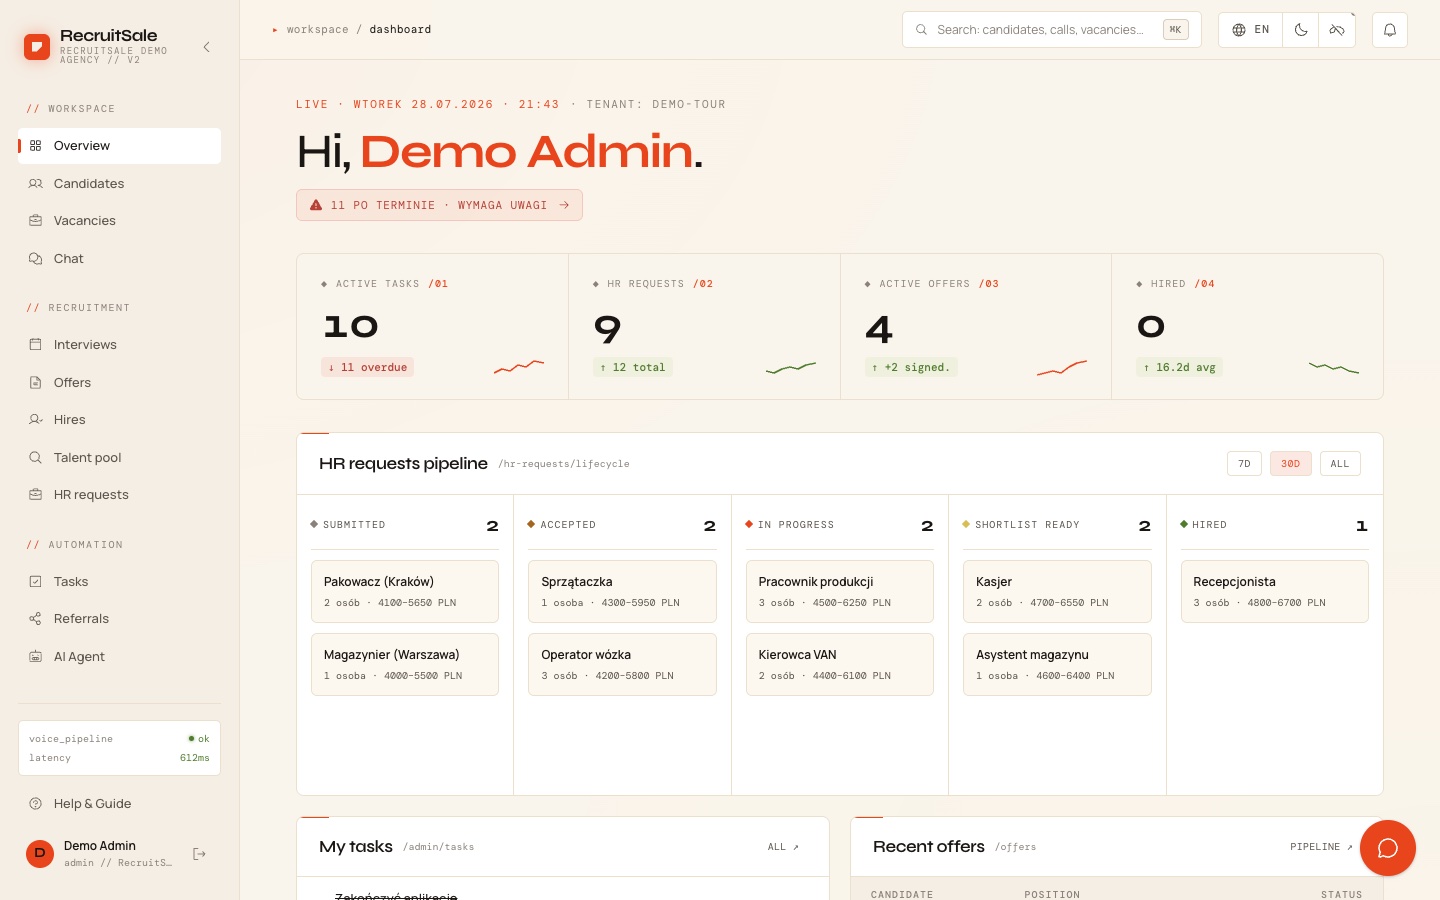Click the Demo Admin avatar circle
The width and height of the screenshot is (1440, 900).
(x=40, y=854)
